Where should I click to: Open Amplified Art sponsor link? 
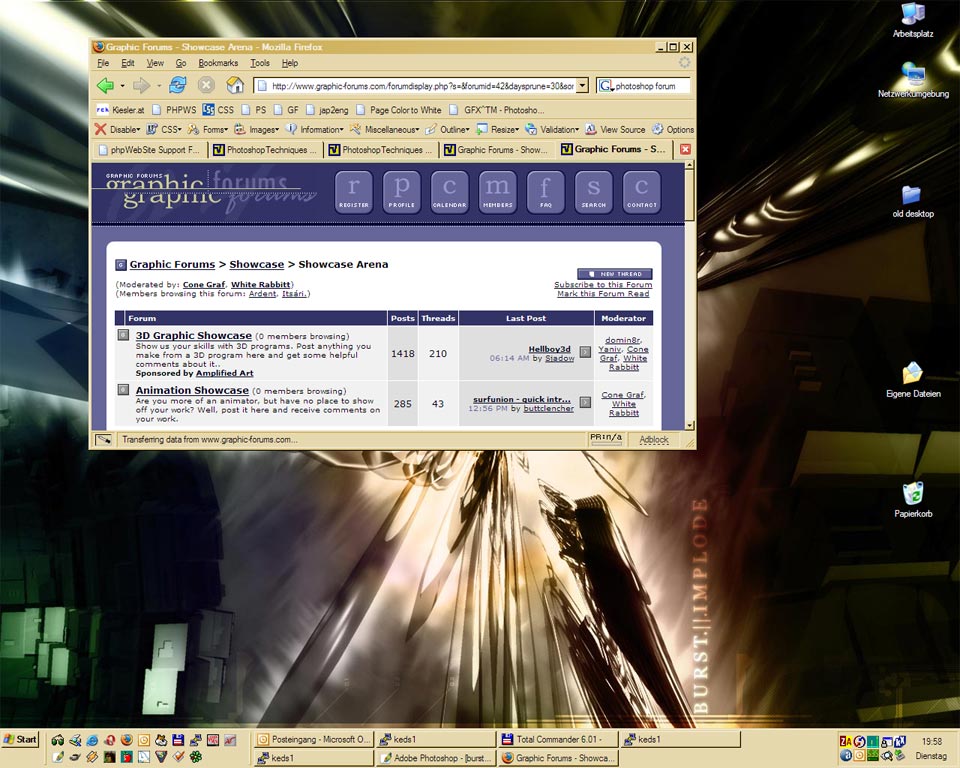coord(225,373)
